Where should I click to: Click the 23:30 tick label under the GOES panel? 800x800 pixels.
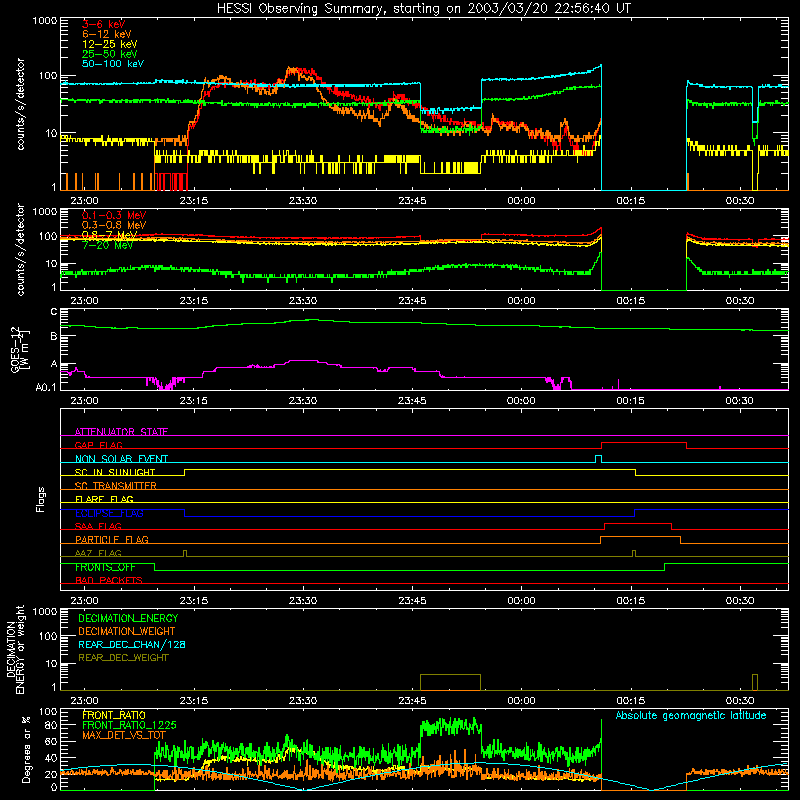click(x=303, y=401)
